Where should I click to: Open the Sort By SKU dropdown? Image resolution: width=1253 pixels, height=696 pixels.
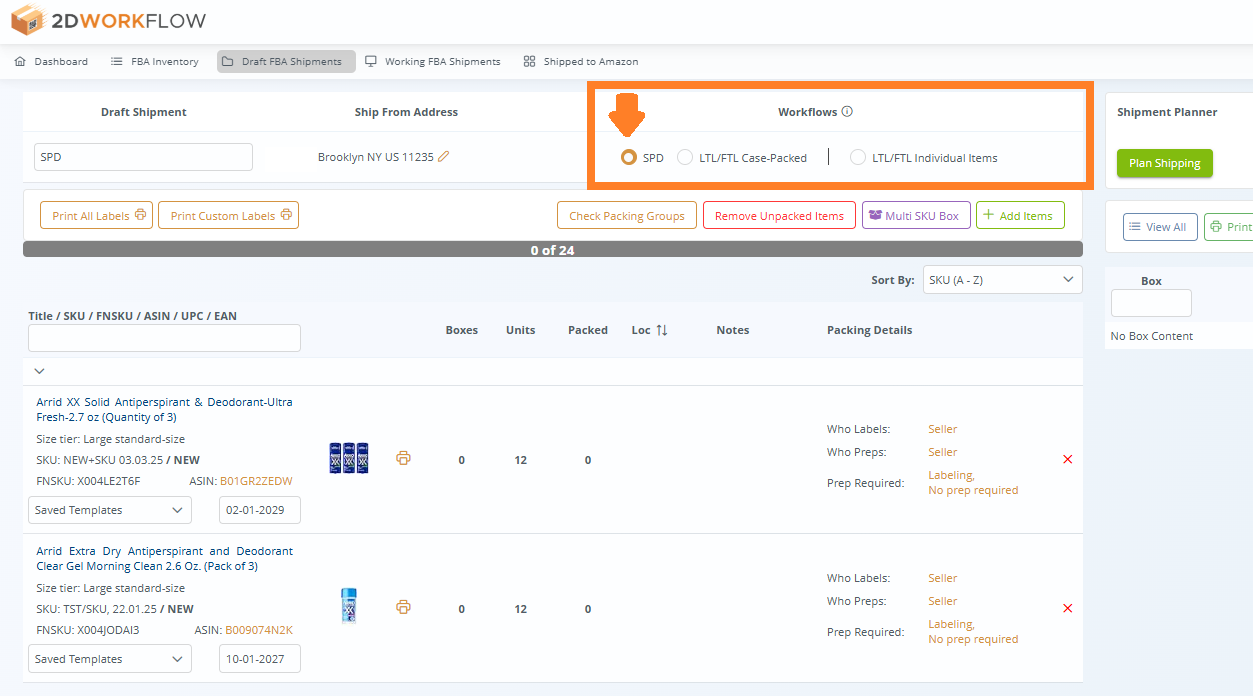pyautogui.click(x=1002, y=279)
